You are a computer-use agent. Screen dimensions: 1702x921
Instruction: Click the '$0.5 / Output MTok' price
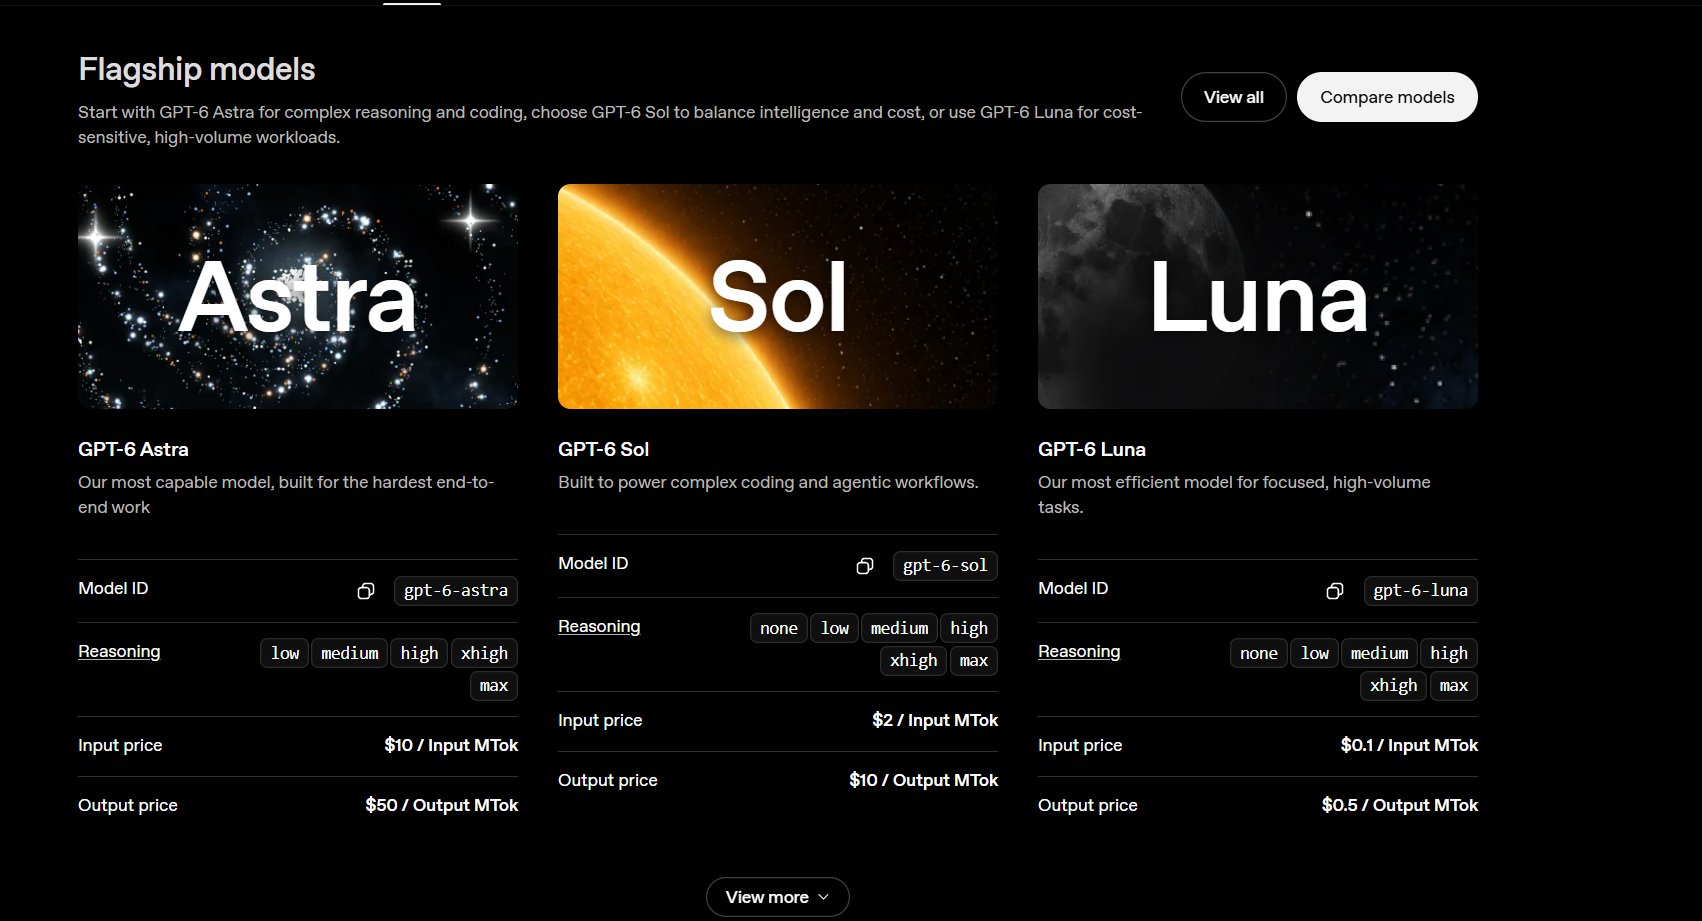pos(1400,805)
